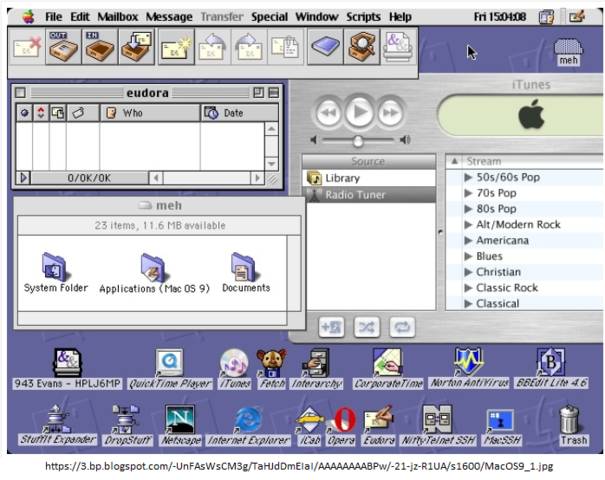
Task: Sort eudora mailbox by Date column
Action: [239, 113]
